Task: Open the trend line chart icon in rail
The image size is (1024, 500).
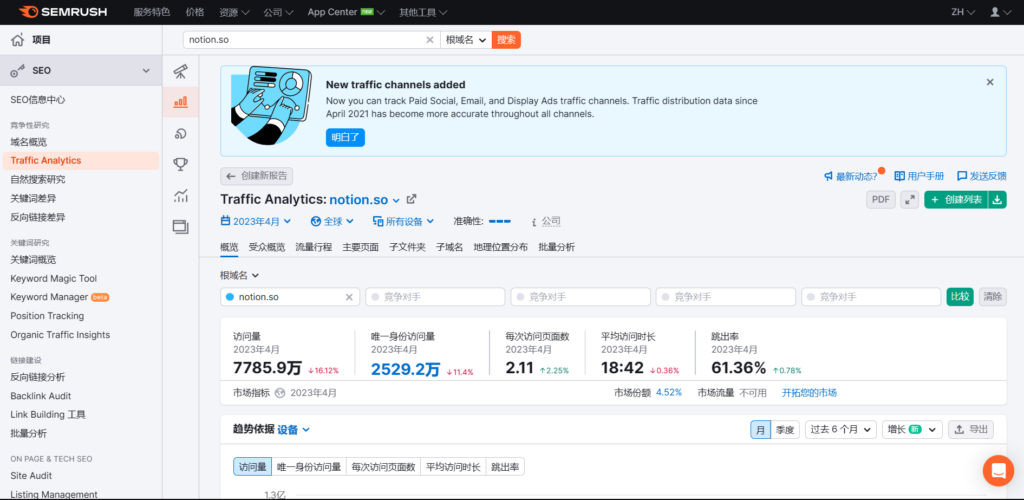Action: (181, 195)
